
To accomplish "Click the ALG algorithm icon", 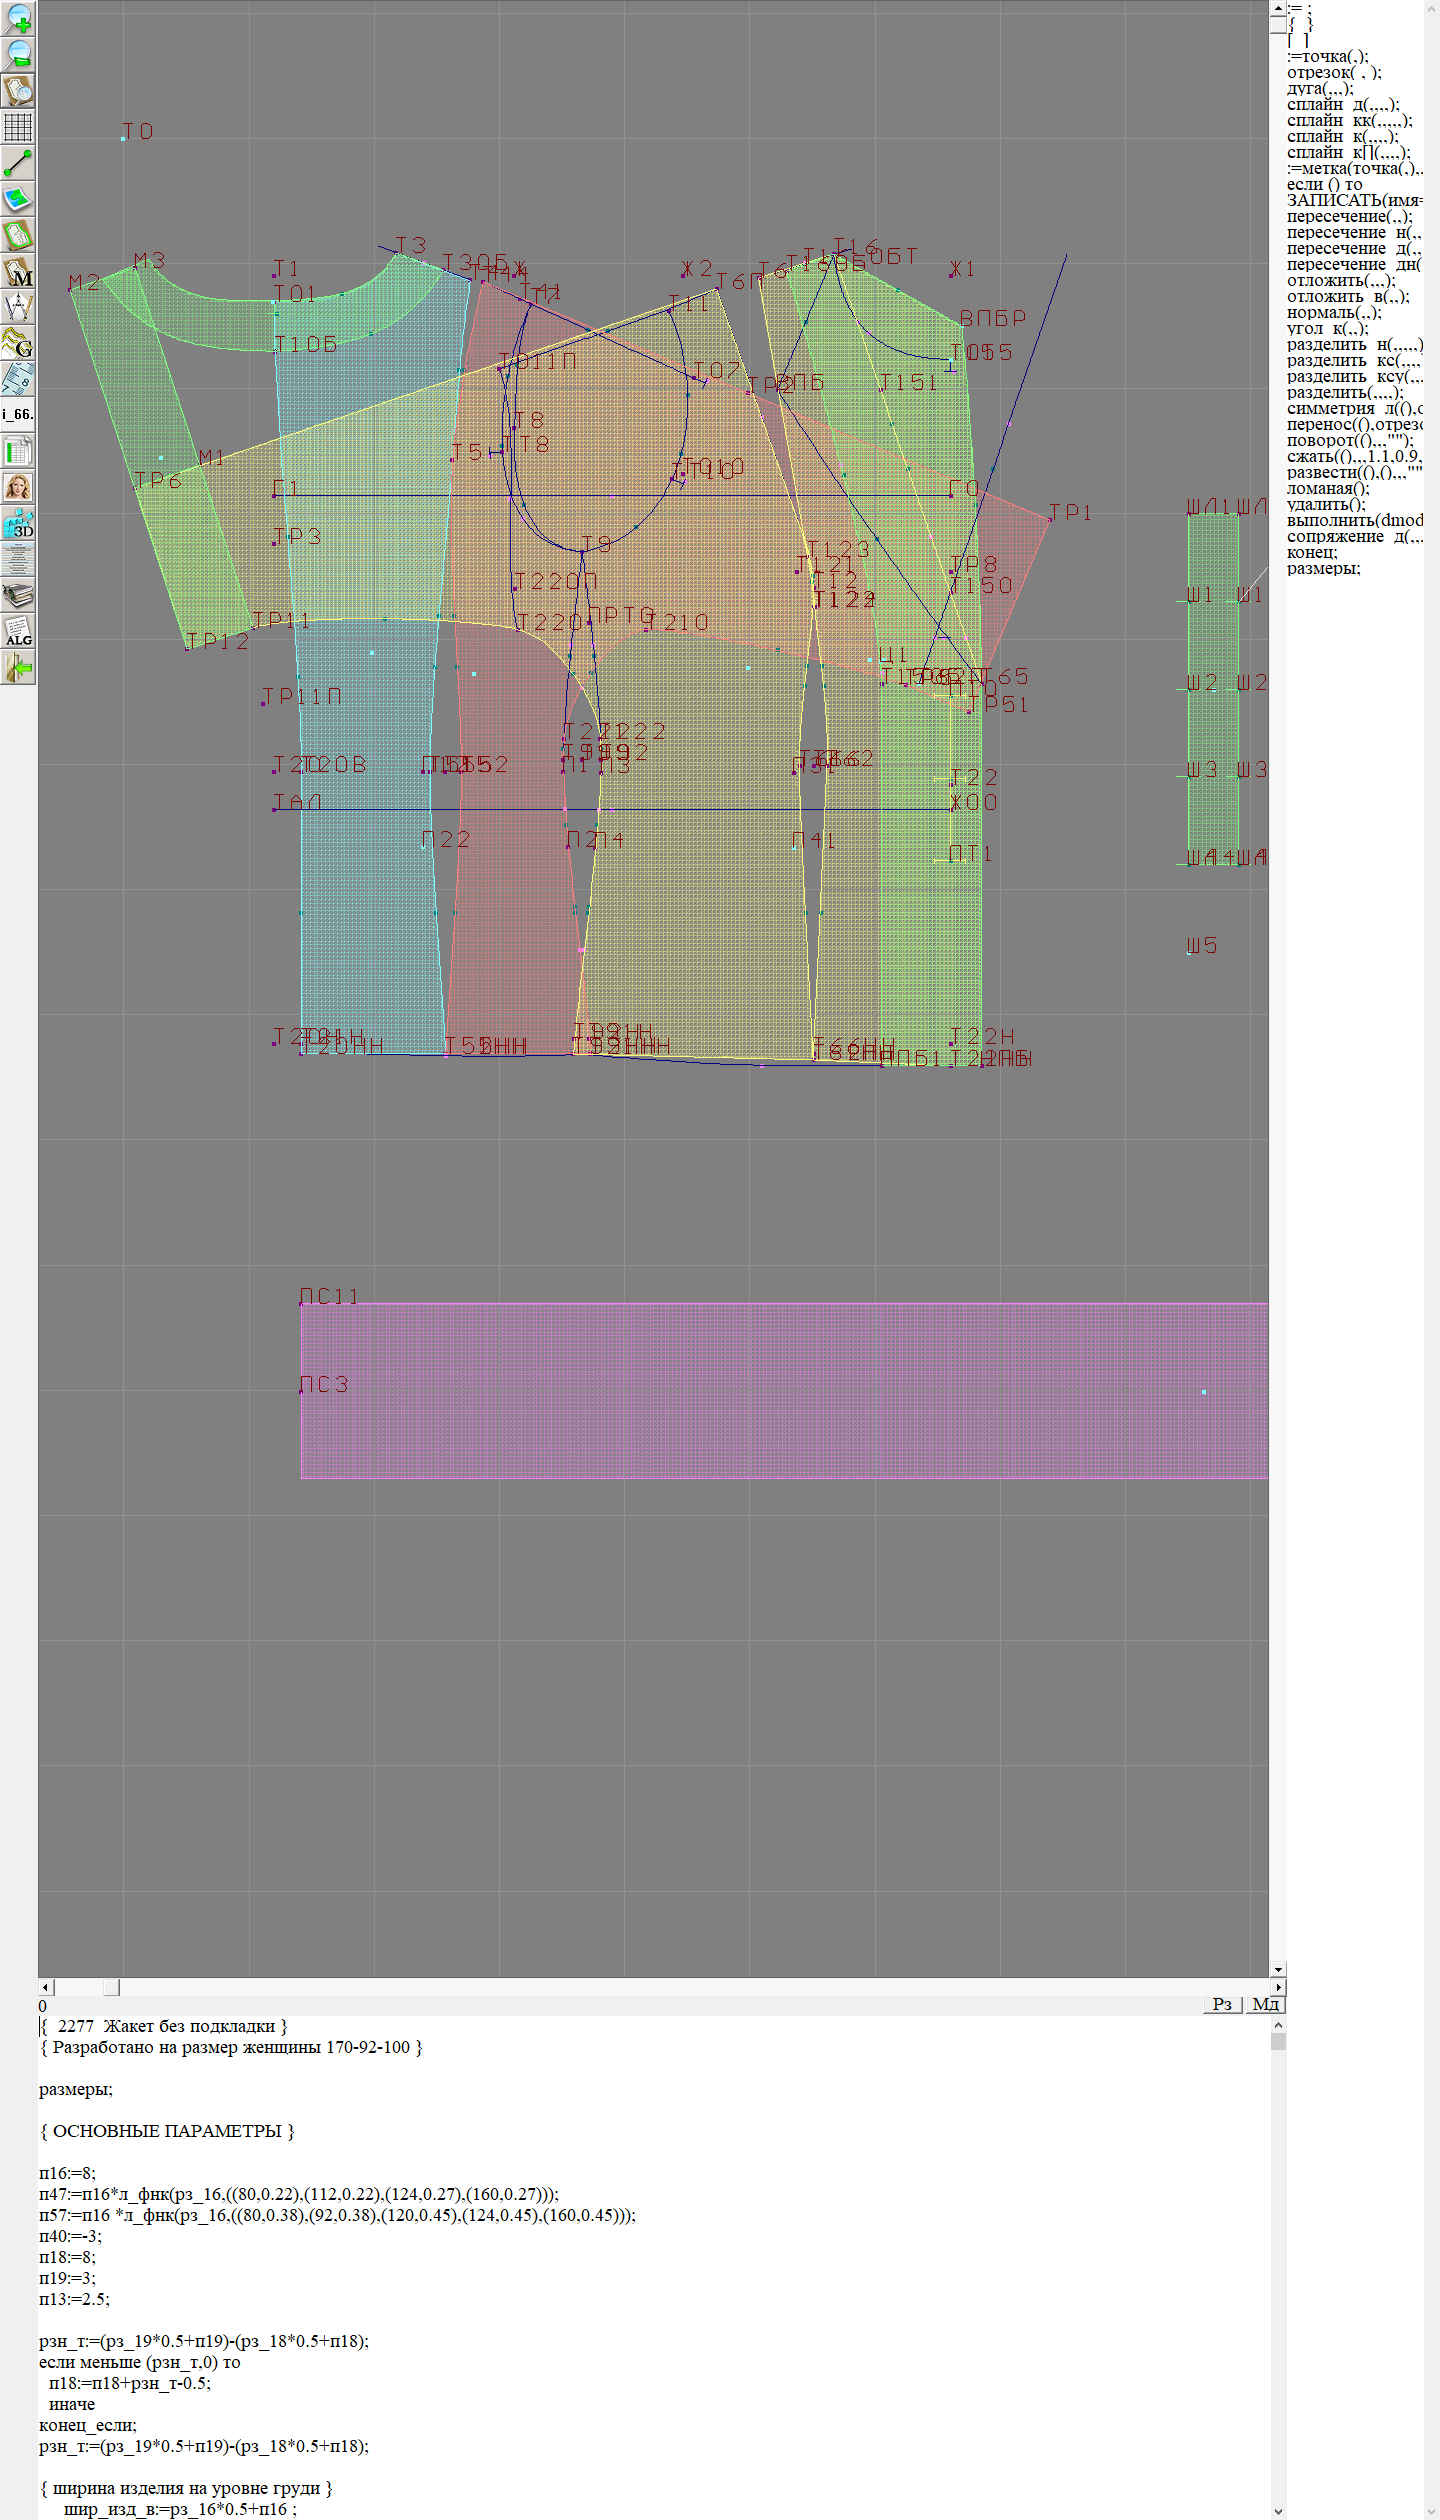I will pos(18,632).
